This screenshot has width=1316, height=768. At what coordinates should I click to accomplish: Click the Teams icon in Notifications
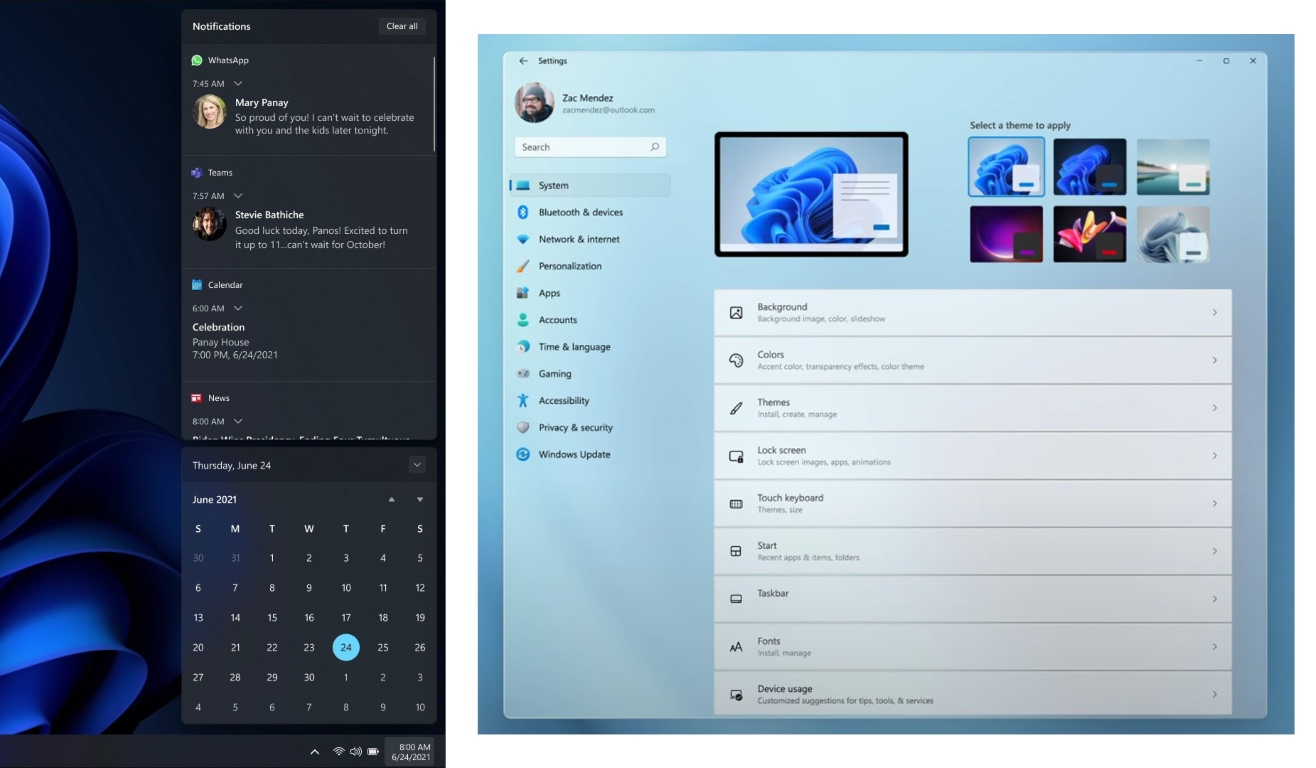click(197, 173)
